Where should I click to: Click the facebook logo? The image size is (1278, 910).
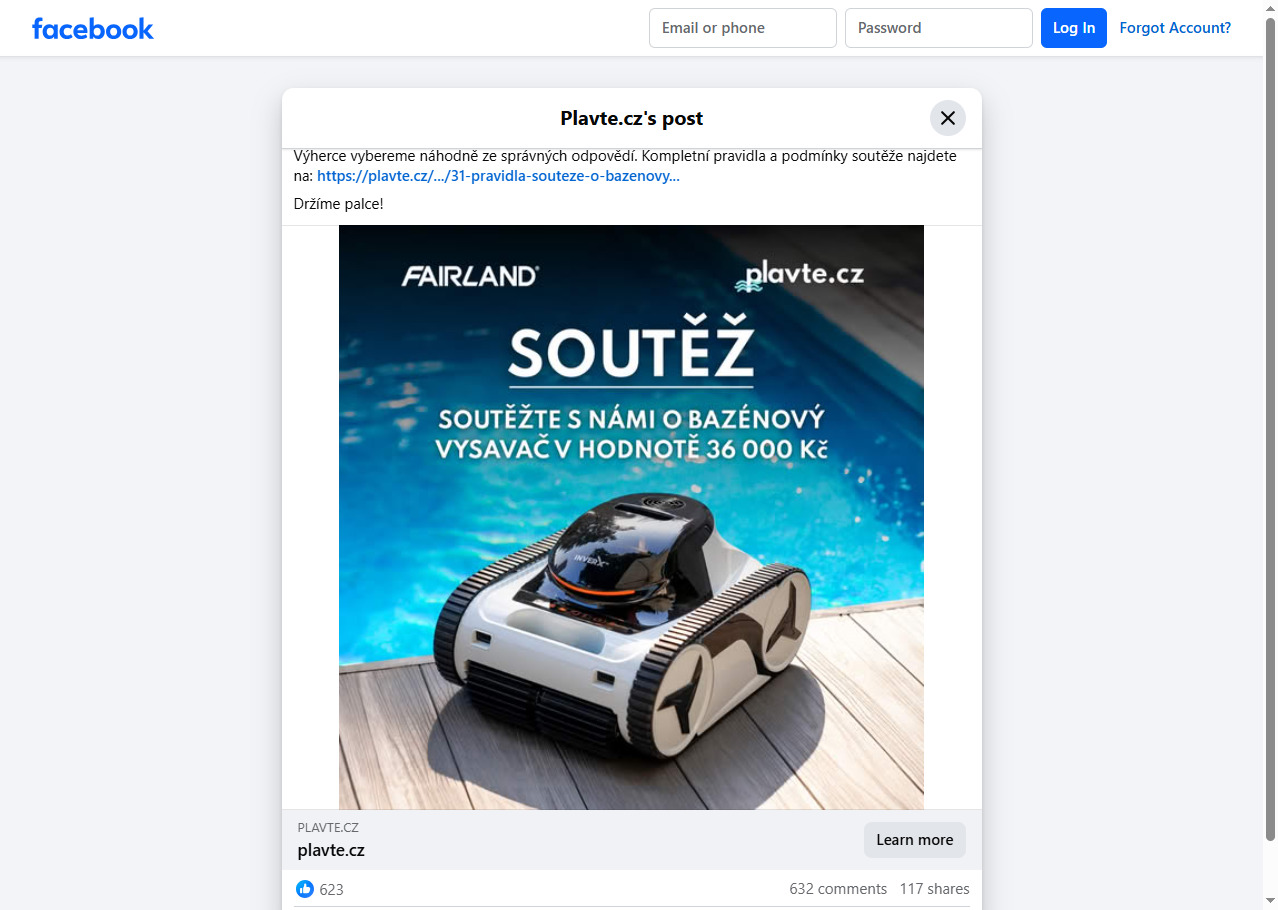[93, 28]
